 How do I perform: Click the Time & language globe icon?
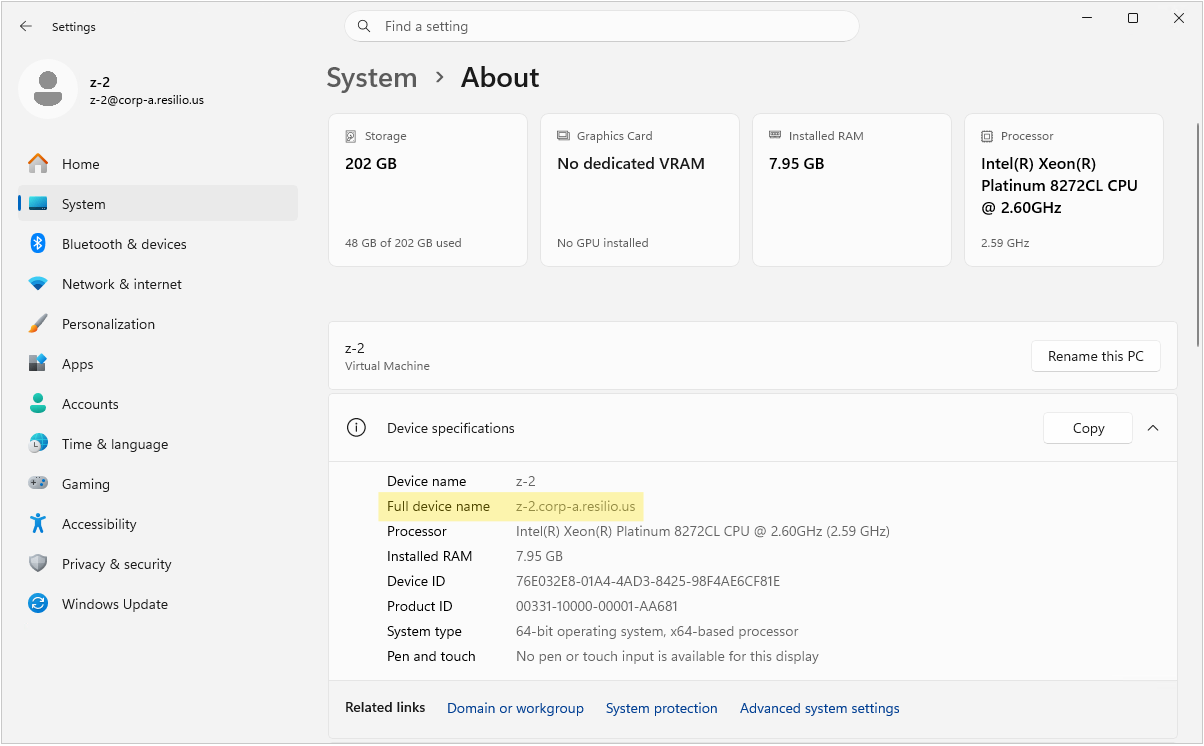38,444
